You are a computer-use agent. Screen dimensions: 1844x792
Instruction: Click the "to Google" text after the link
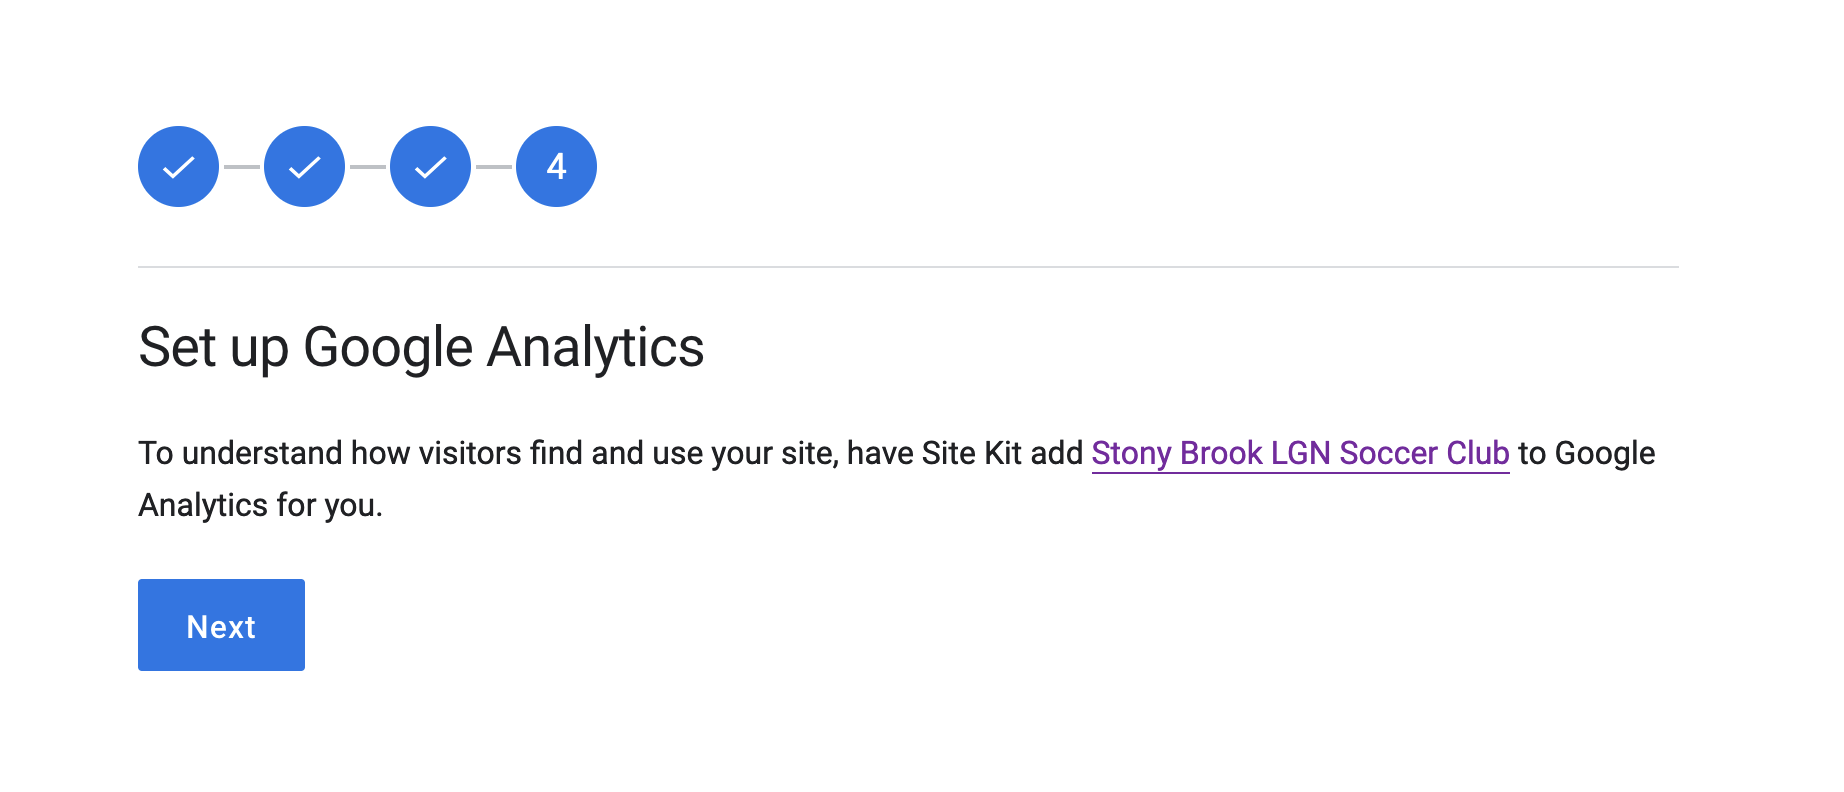(x=1587, y=453)
